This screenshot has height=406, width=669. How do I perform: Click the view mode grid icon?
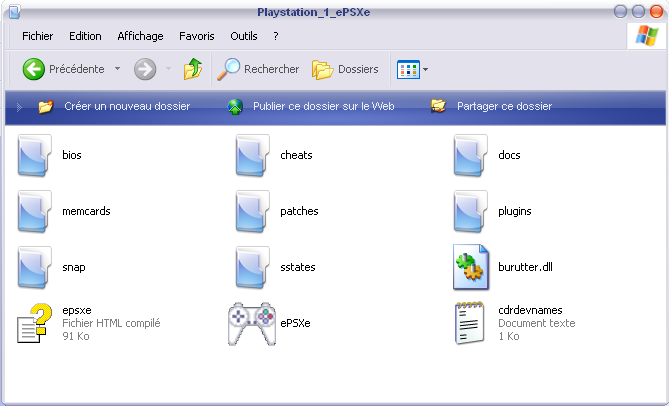point(408,70)
